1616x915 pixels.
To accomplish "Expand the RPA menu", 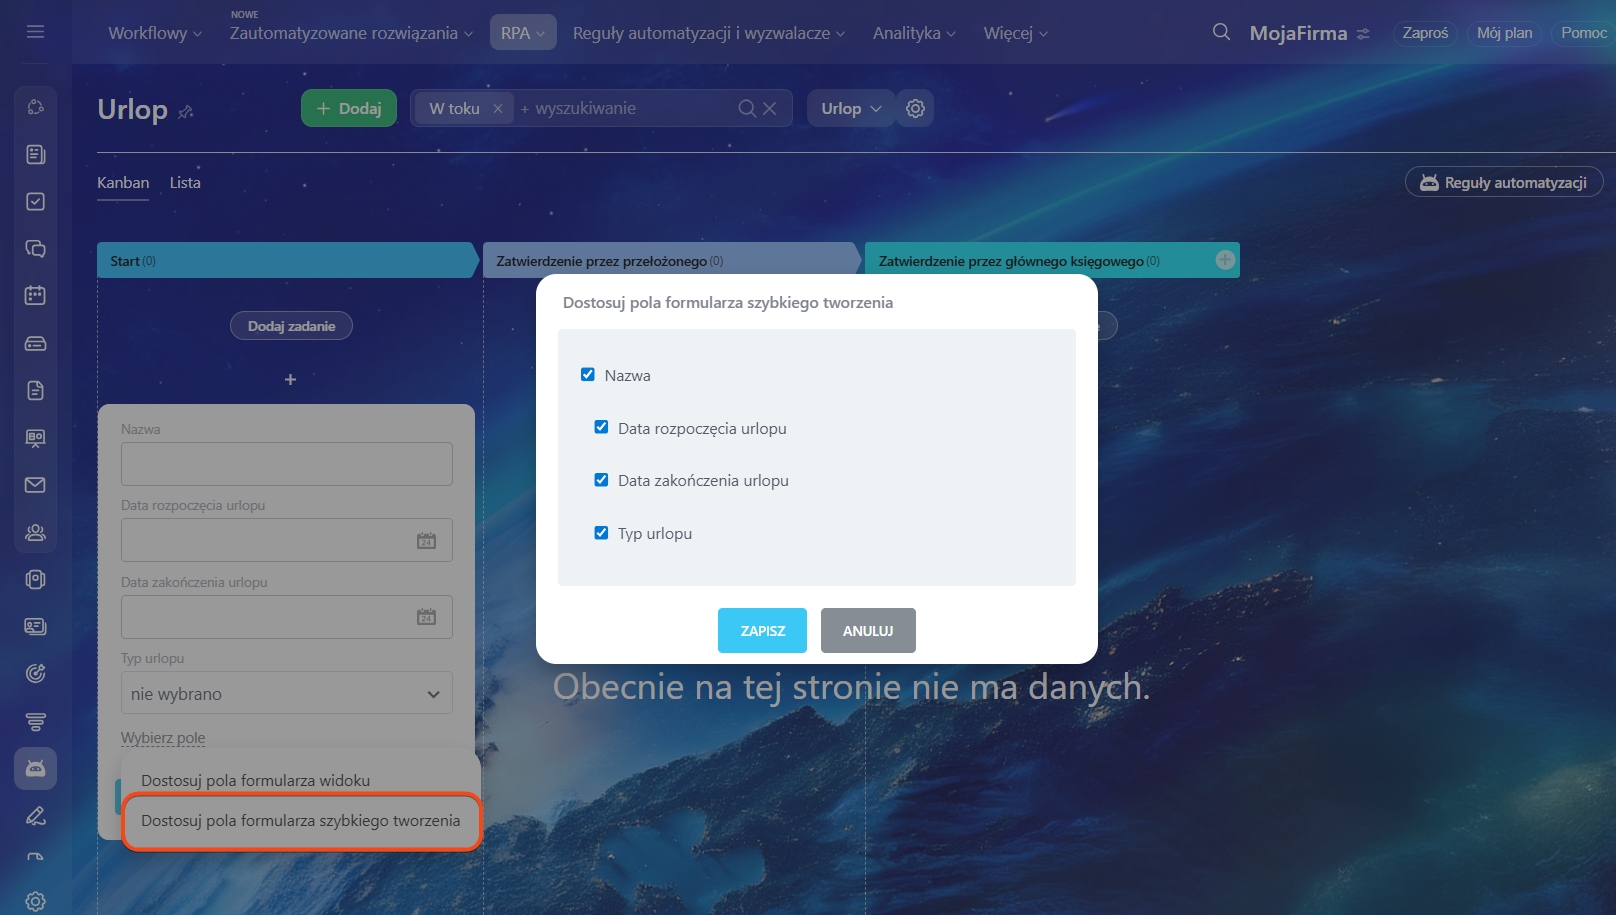I will (523, 33).
